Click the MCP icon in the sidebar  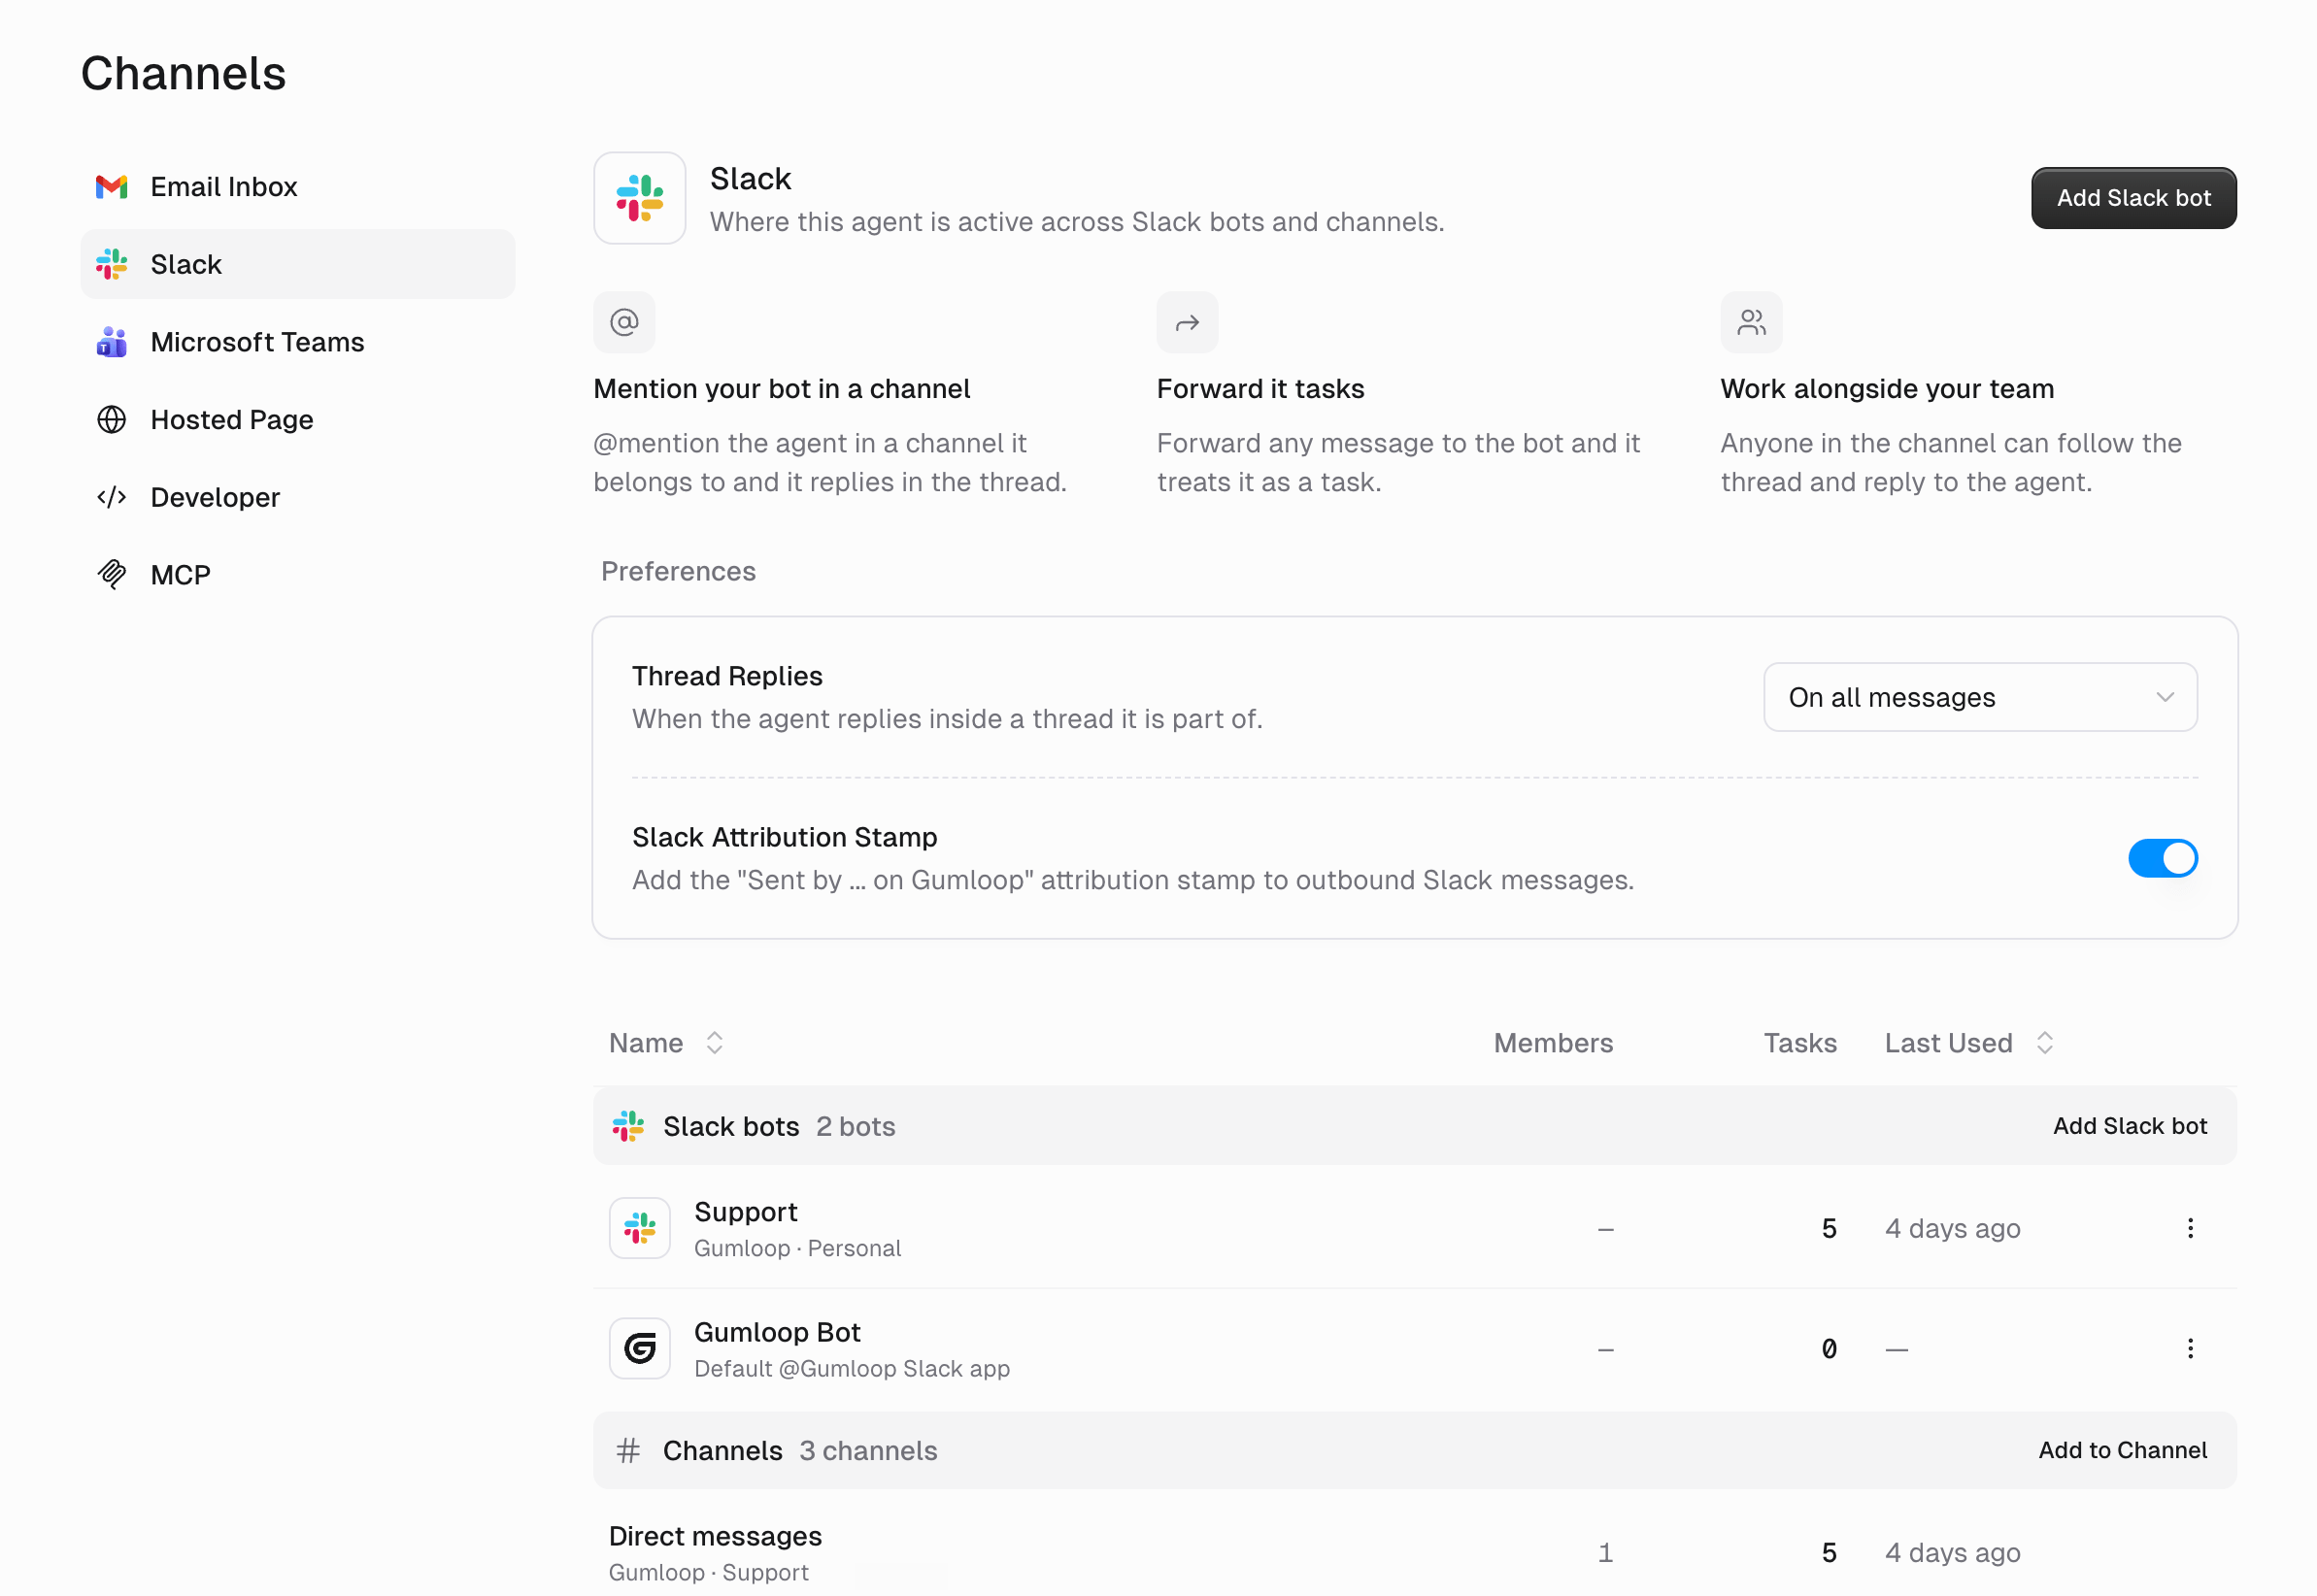point(111,574)
